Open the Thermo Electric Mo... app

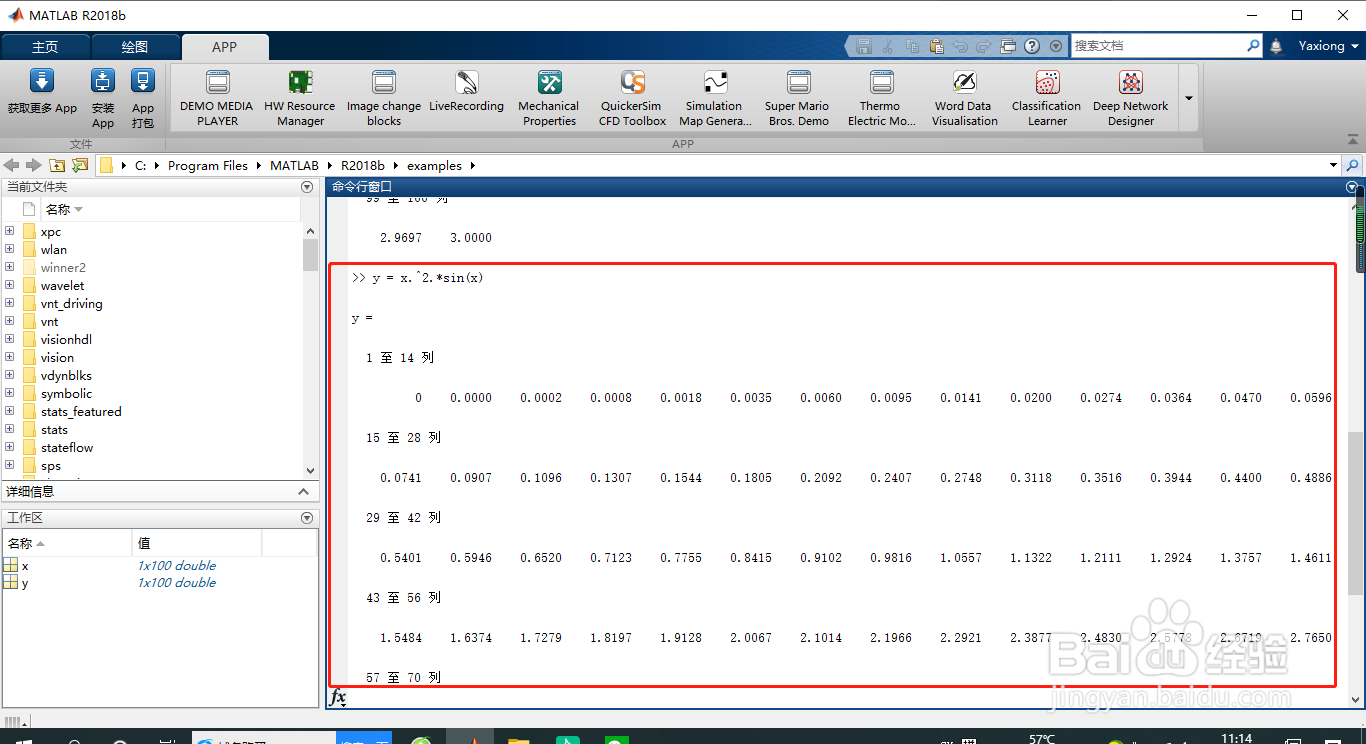881,98
